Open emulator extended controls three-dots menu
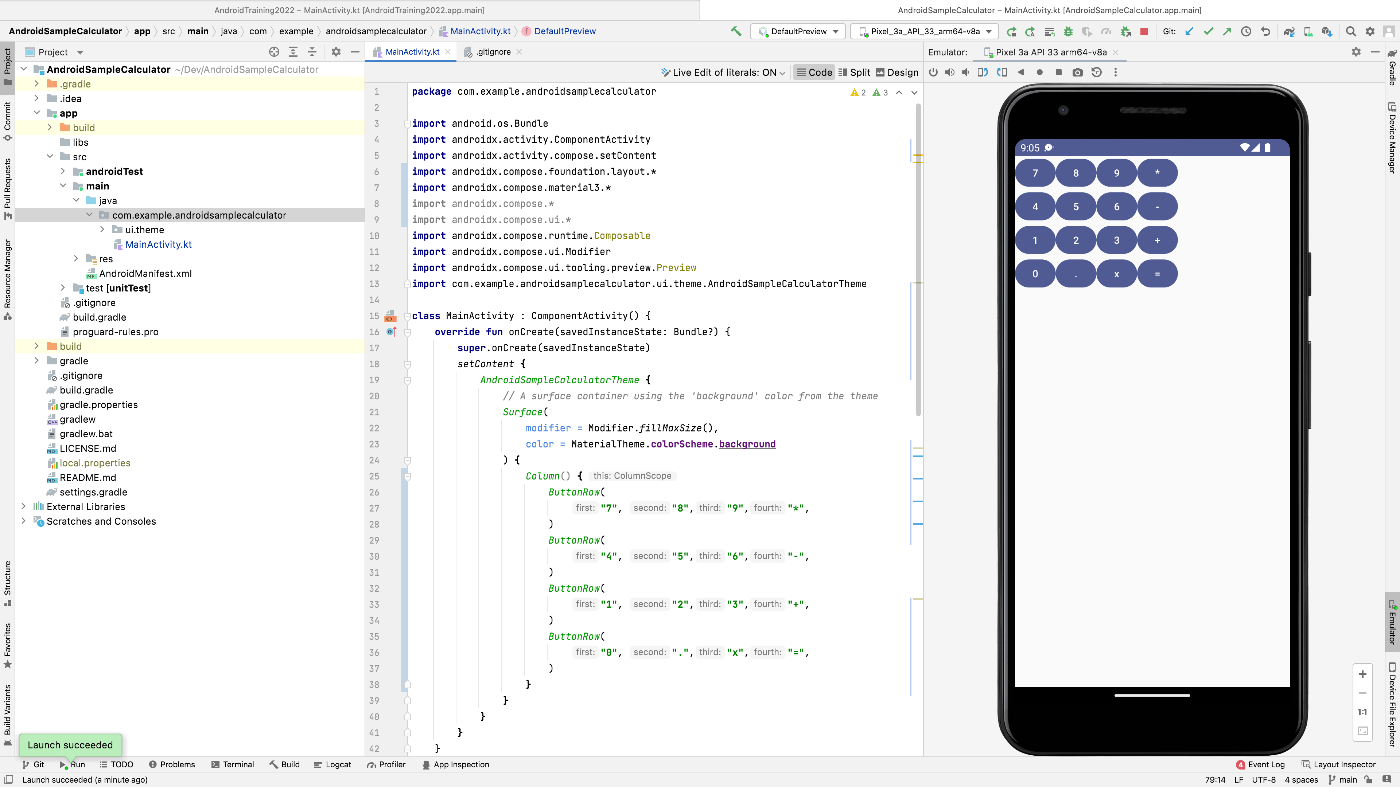This screenshot has height=787, width=1400. click(1116, 72)
